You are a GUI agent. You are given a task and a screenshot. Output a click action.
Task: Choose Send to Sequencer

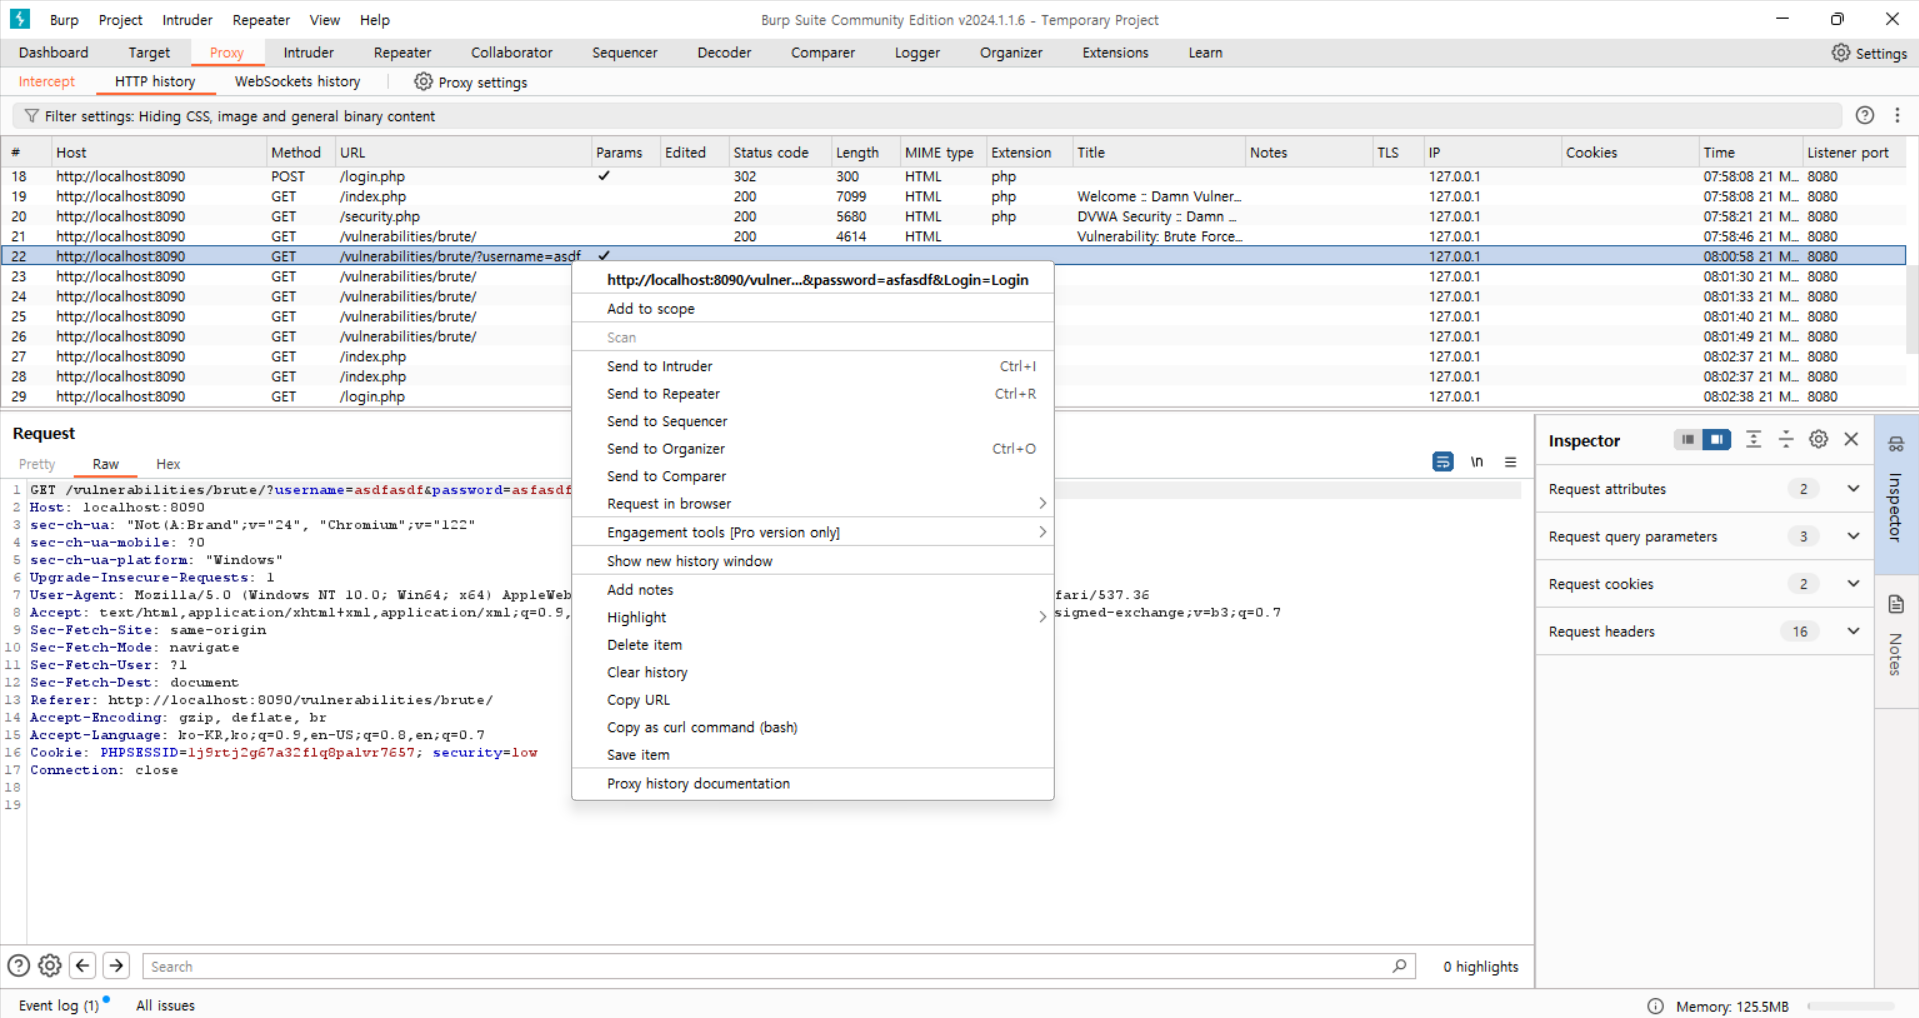pos(813,422)
